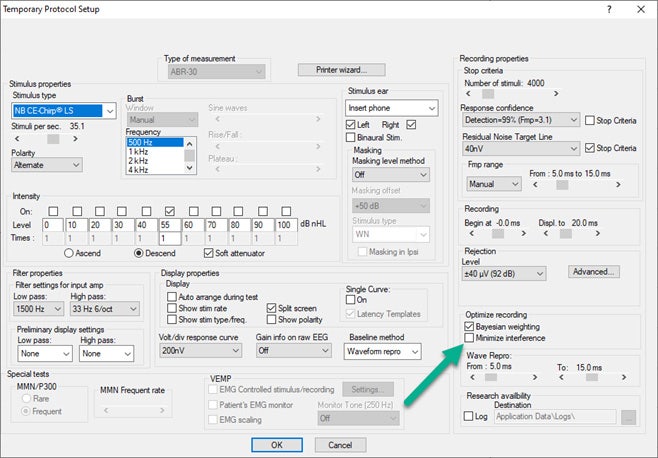The width and height of the screenshot is (658, 458).
Task: Select the Ascend radio button
Action: pyautogui.click(x=69, y=253)
